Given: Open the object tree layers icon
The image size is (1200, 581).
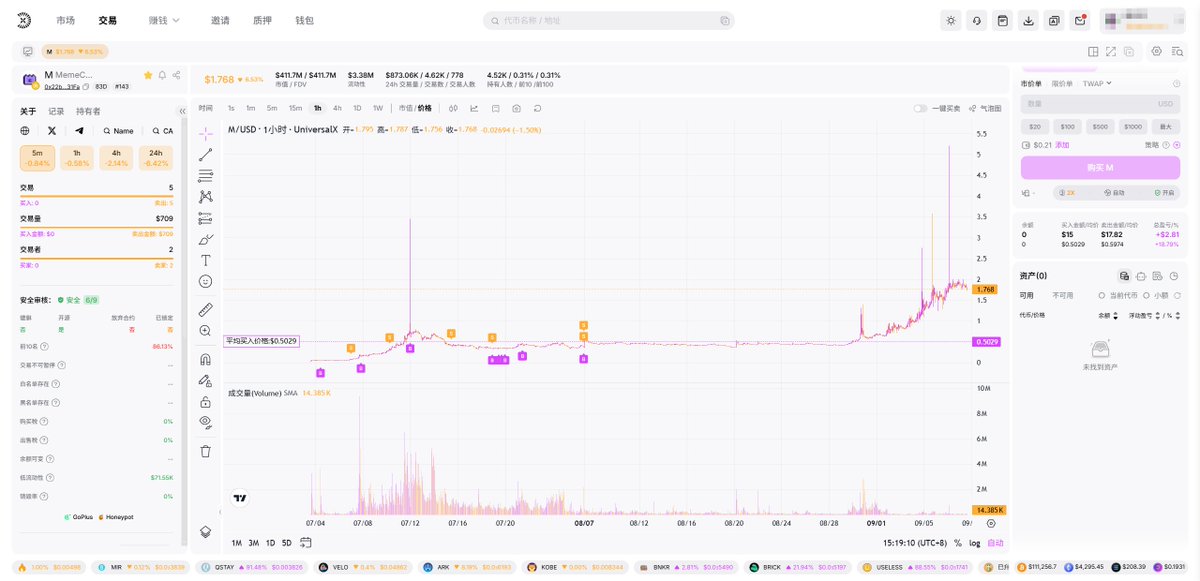Looking at the screenshot, I should point(206,531).
